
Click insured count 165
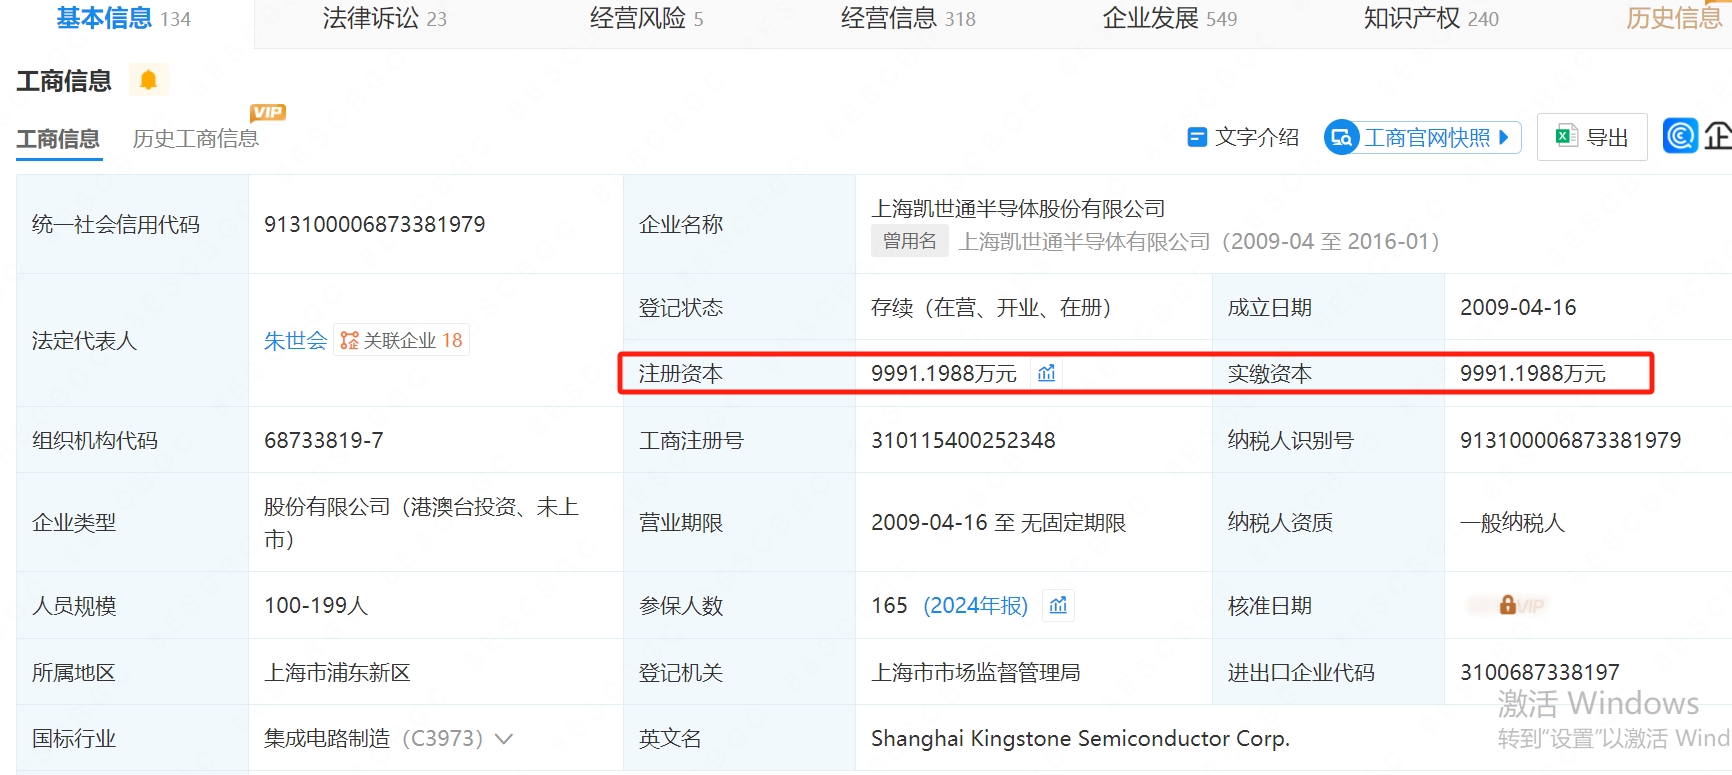pyautogui.click(x=889, y=605)
